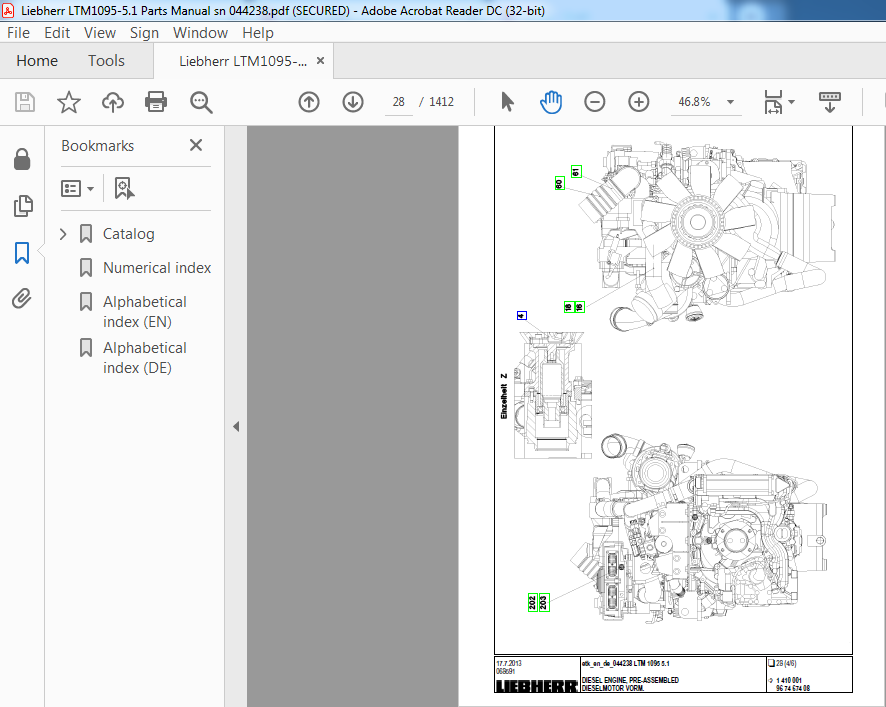Open the Catalog bookmark

click(x=128, y=234)
